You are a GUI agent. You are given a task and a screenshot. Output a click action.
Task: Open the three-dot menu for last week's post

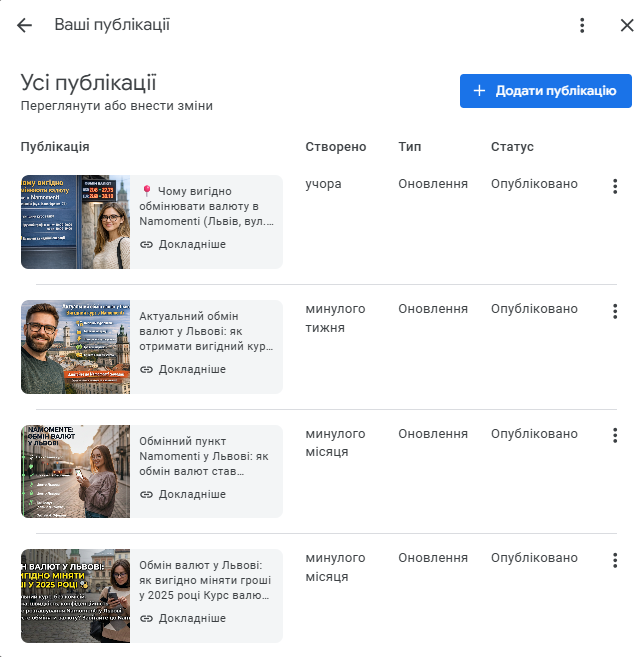615,311
